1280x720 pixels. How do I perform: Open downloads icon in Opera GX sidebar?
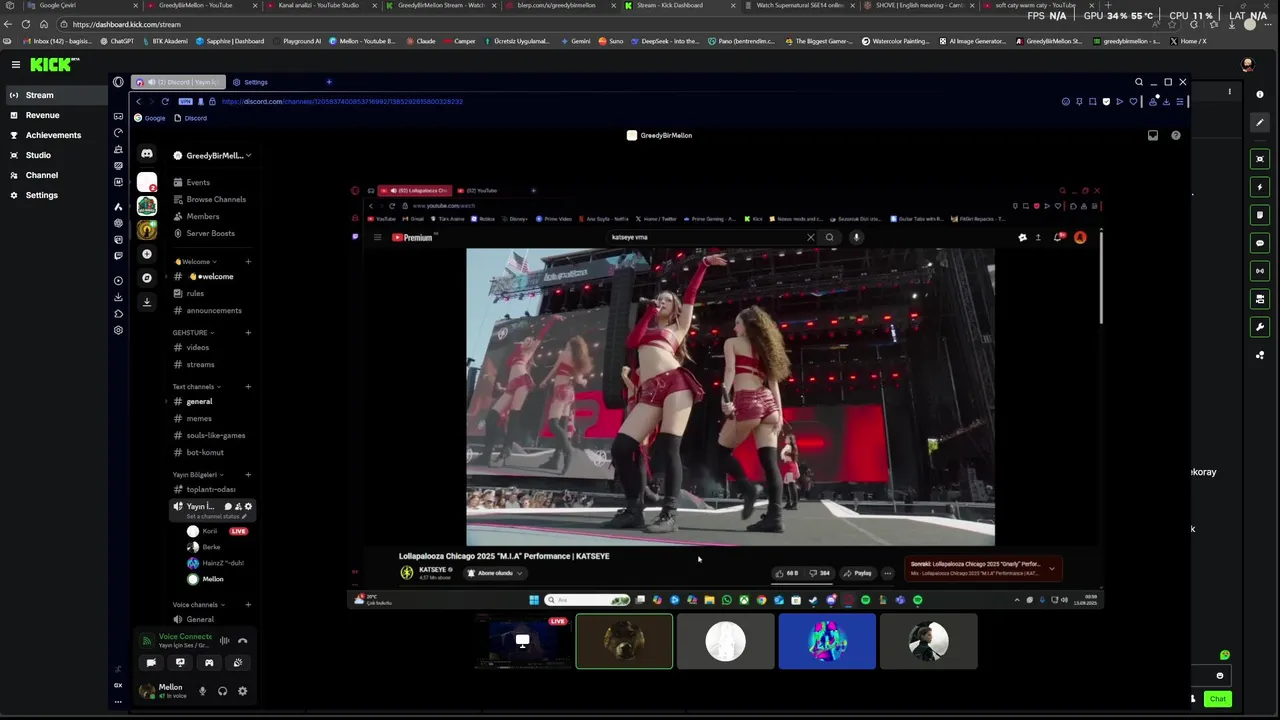point(118,297)
